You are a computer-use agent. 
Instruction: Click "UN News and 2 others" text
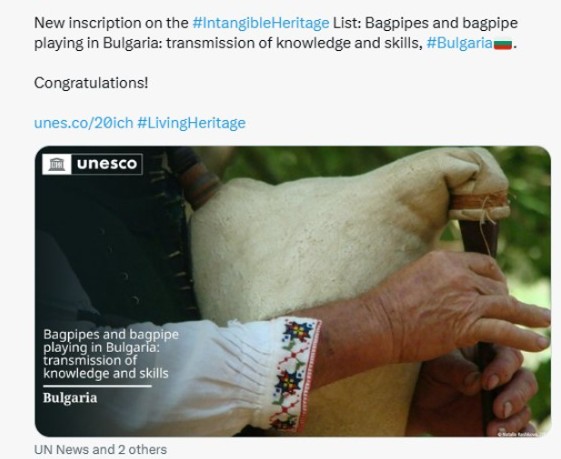(101, 450)
